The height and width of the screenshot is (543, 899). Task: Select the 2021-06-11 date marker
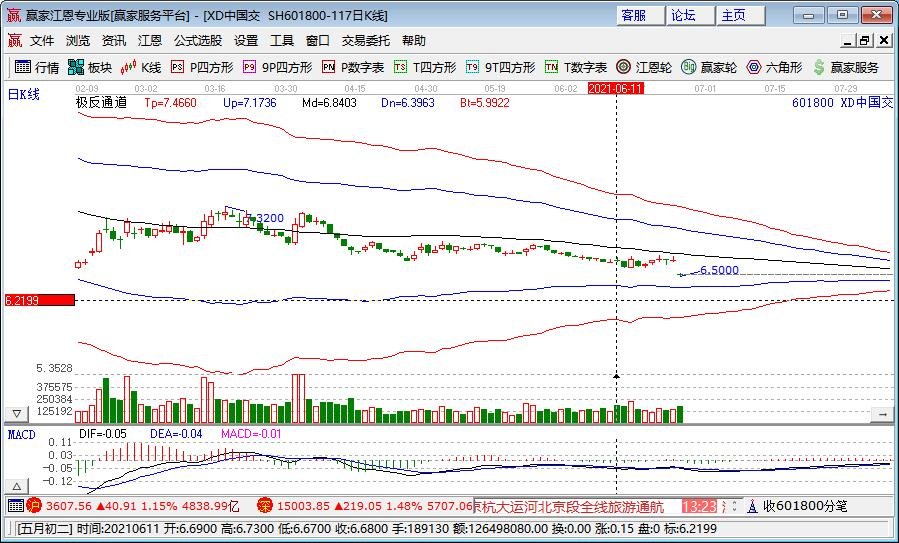point(616,88)
